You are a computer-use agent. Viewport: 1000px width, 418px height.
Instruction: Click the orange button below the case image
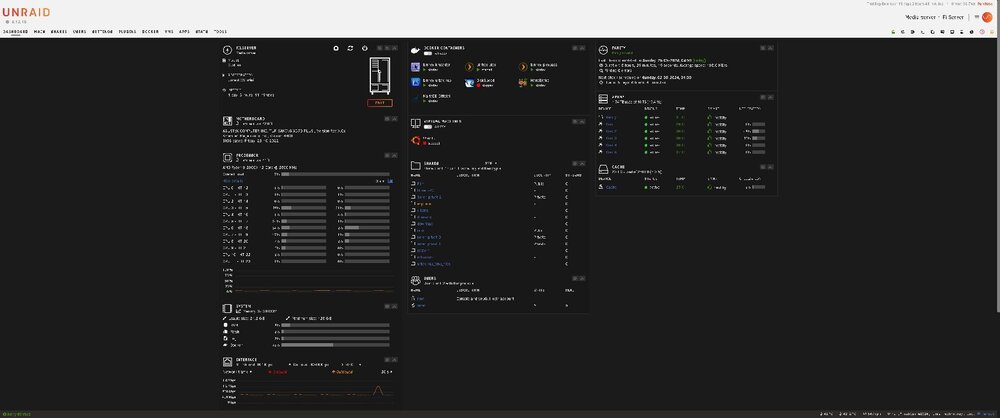380,102
